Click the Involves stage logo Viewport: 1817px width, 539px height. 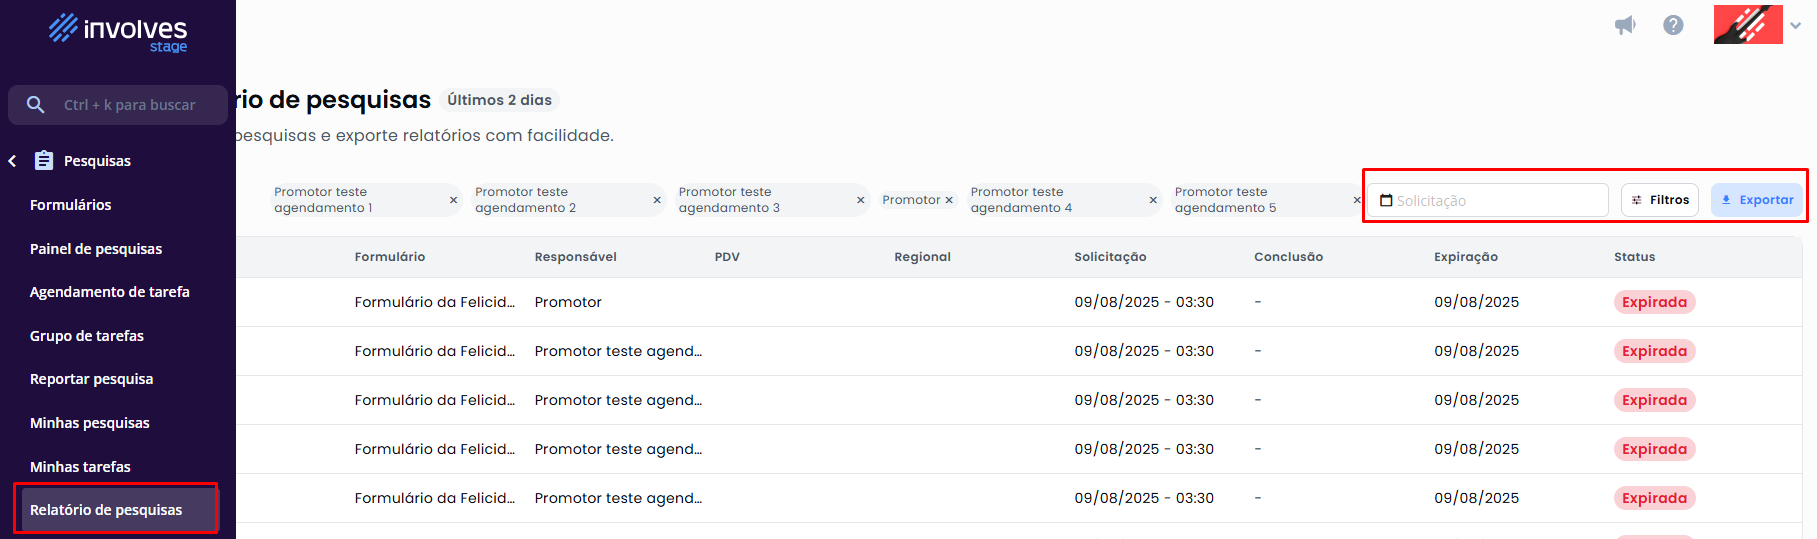118,31
